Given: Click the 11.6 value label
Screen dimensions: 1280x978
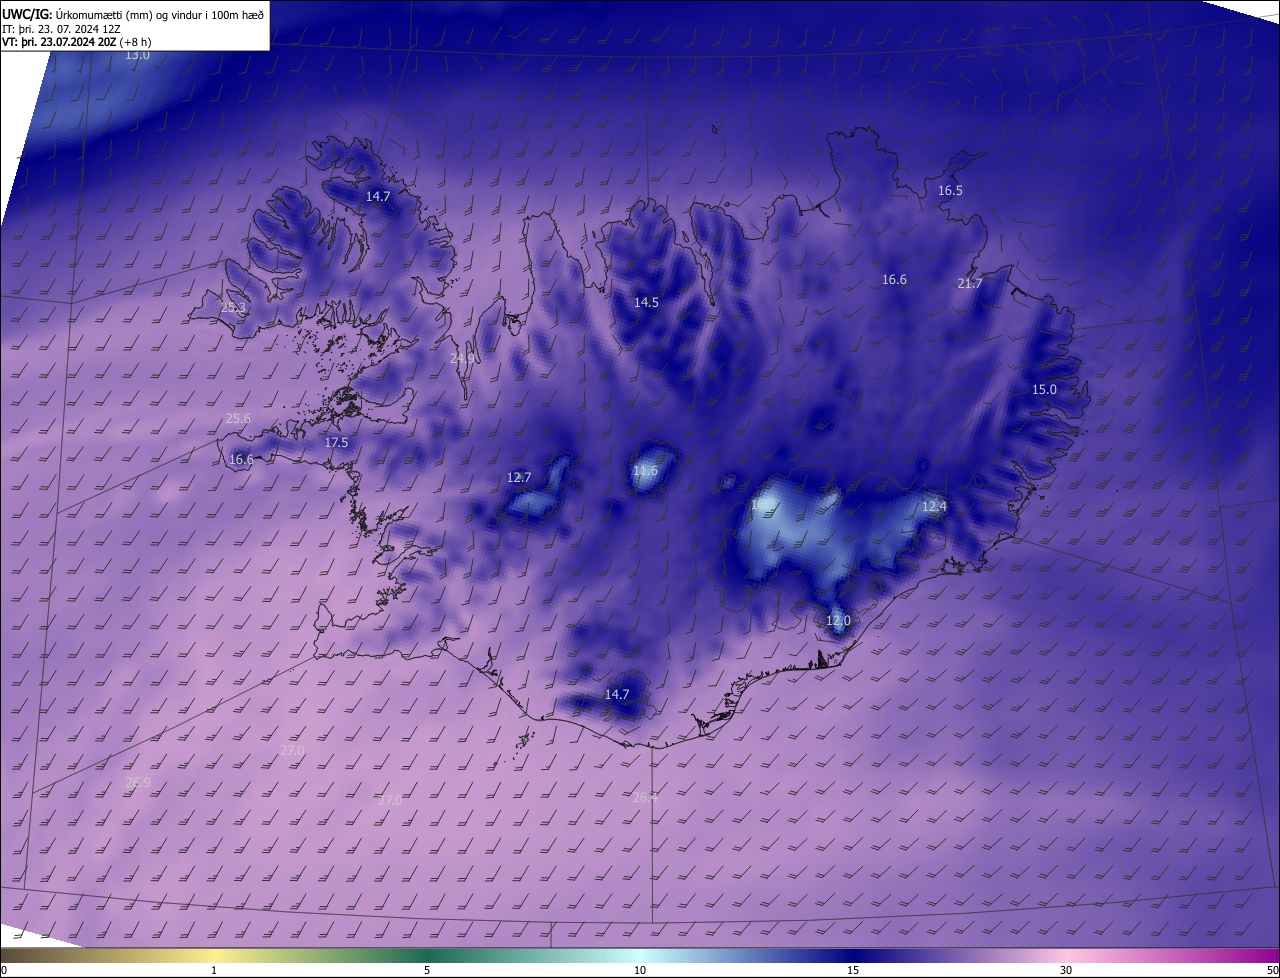Looking at the screenshot, I should pyautogui.click(x=646, y=470).
